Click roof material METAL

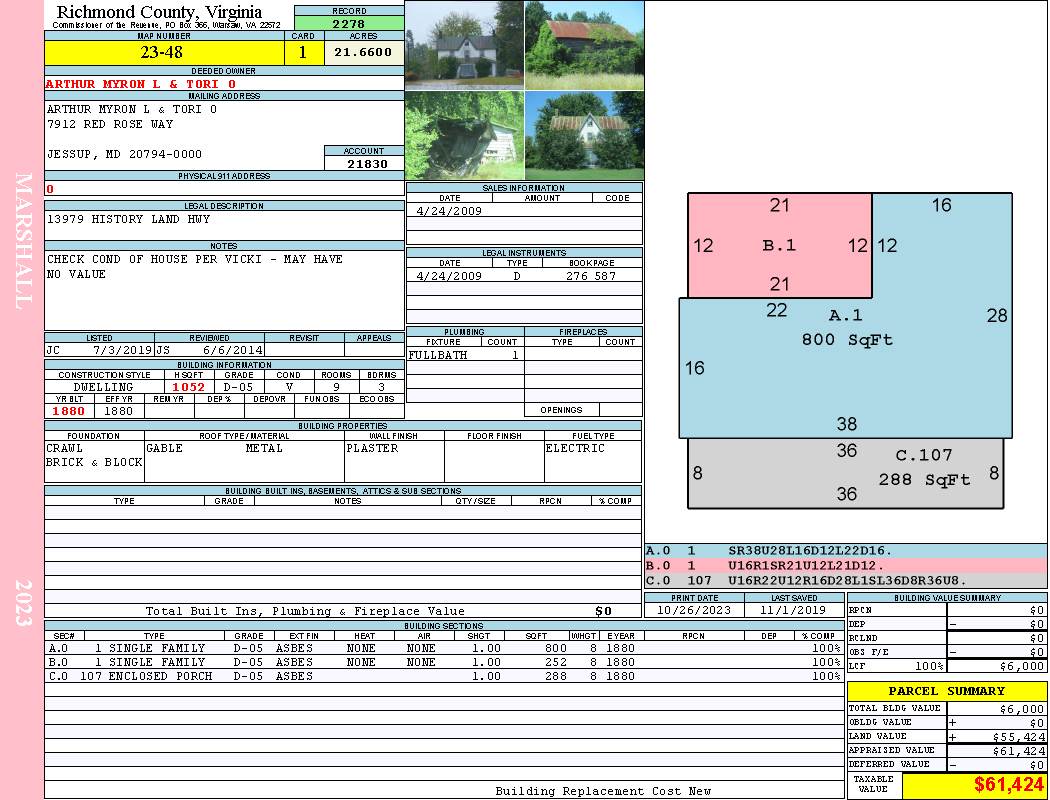264,448
